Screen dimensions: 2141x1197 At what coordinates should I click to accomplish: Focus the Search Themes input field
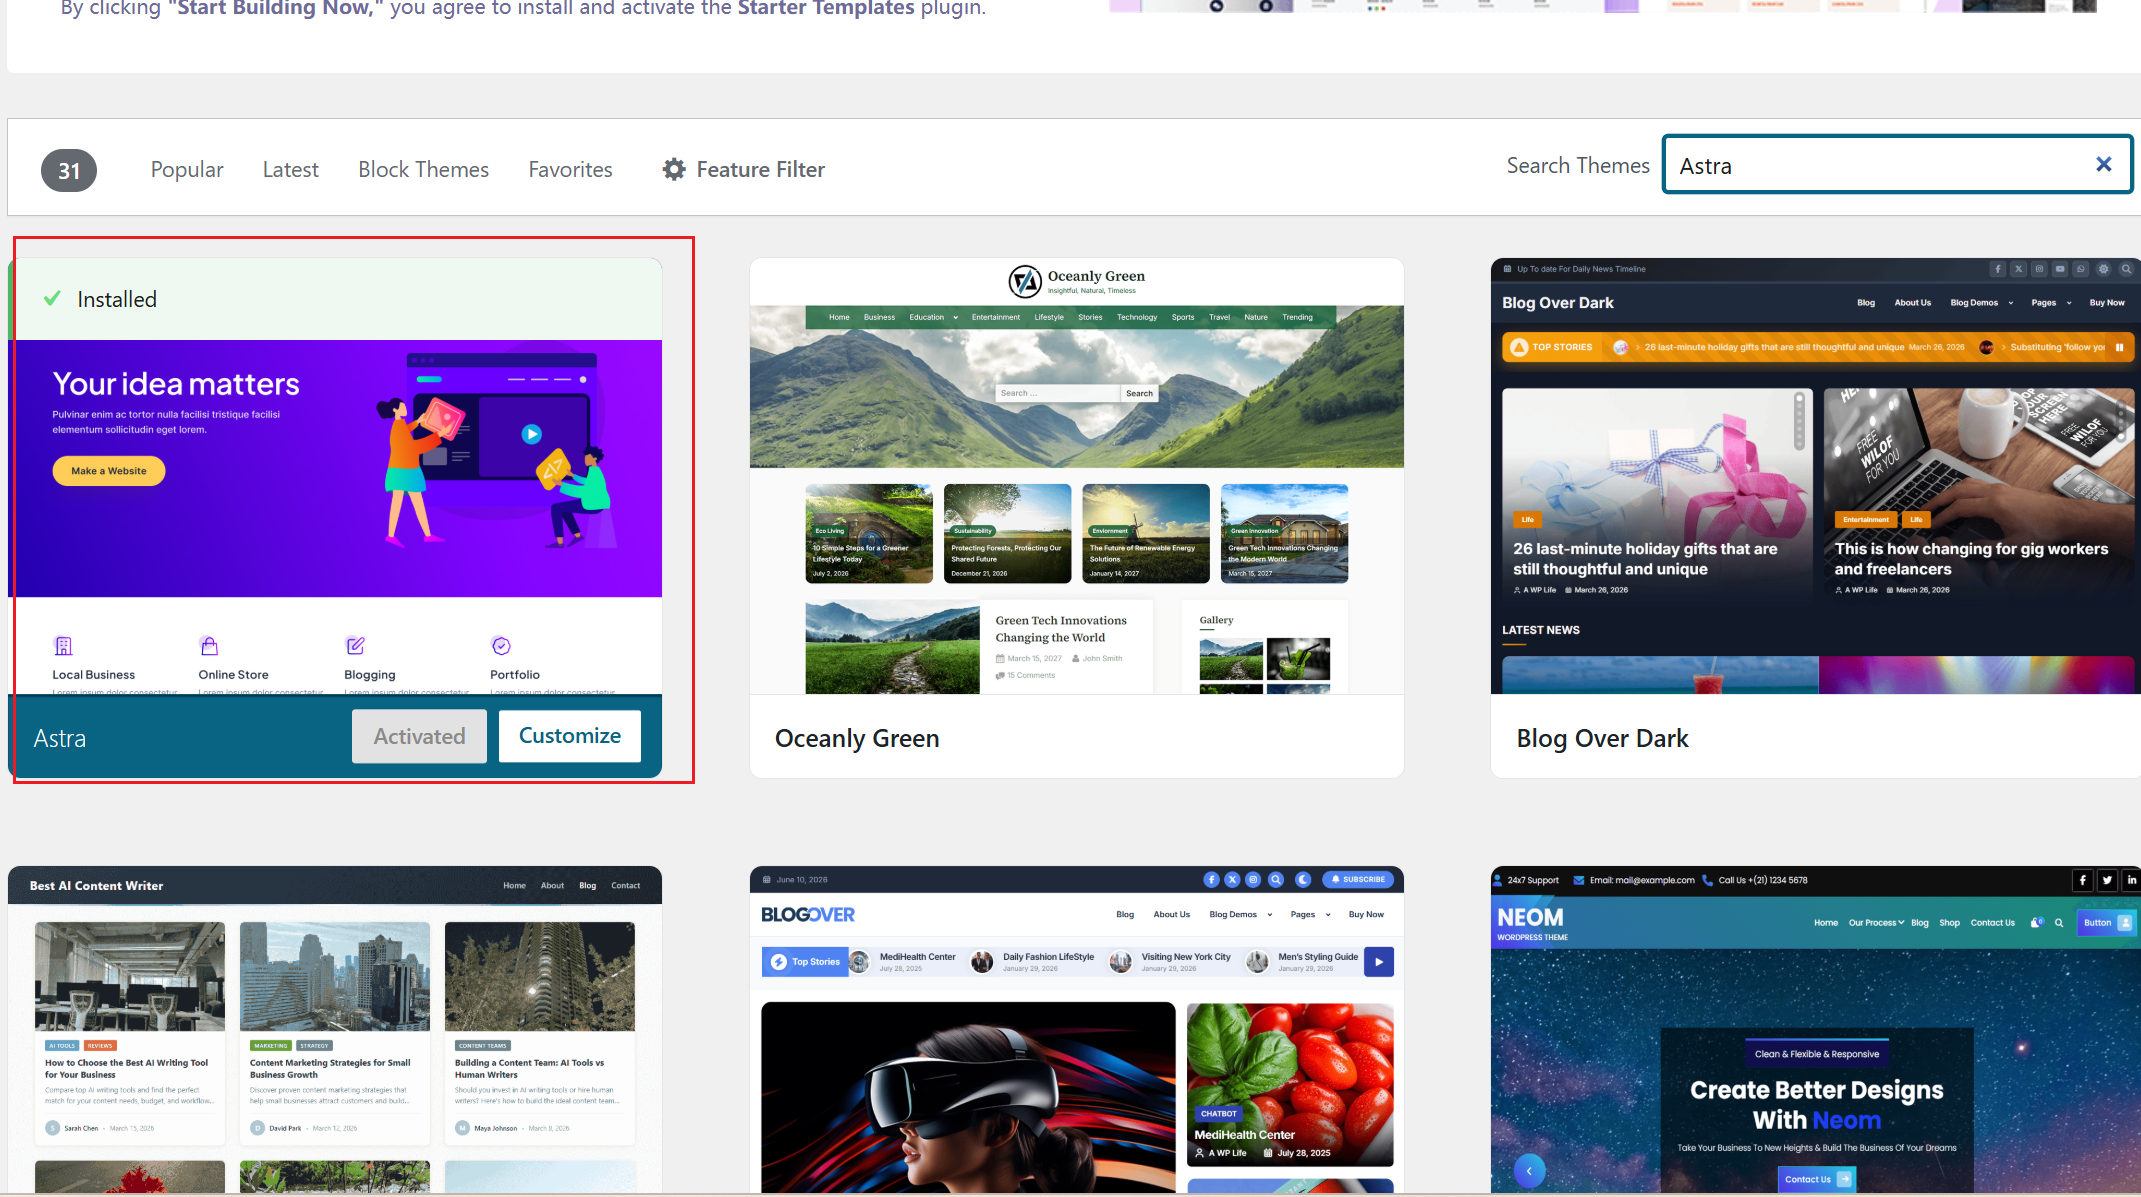point(1897,165)
